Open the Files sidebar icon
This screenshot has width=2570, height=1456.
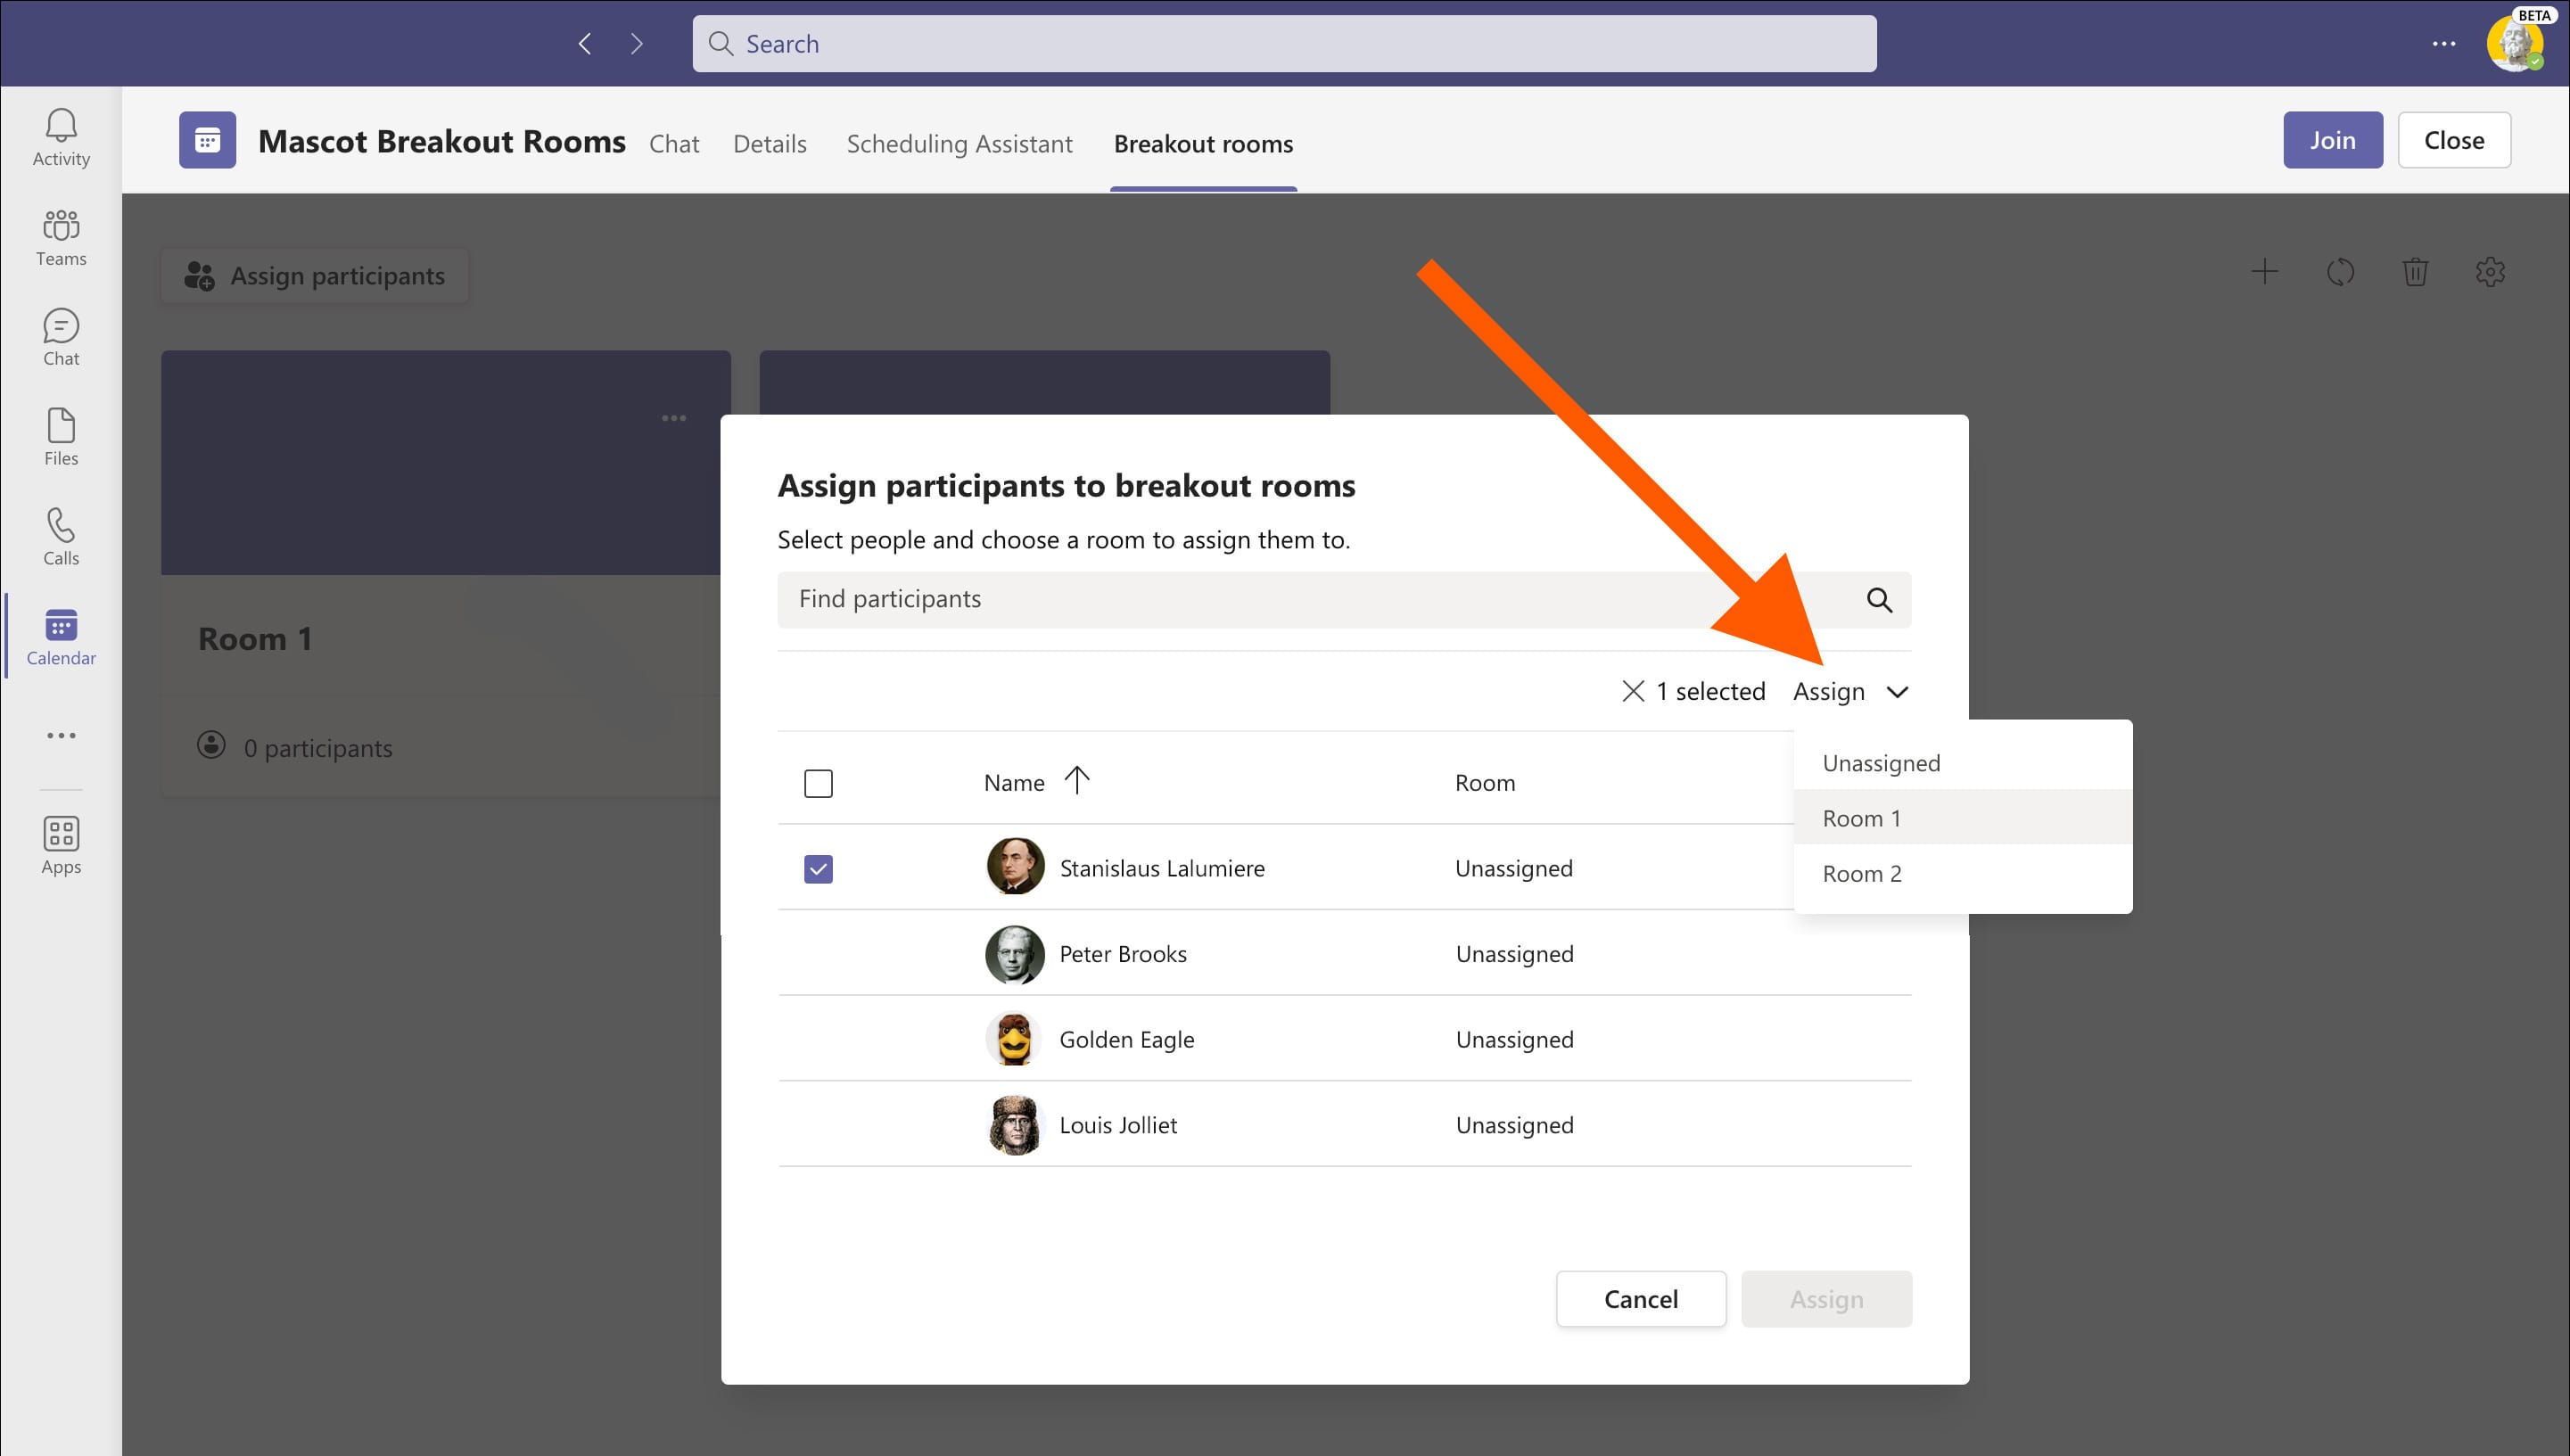pyautogui.click(x=61, y=437)
